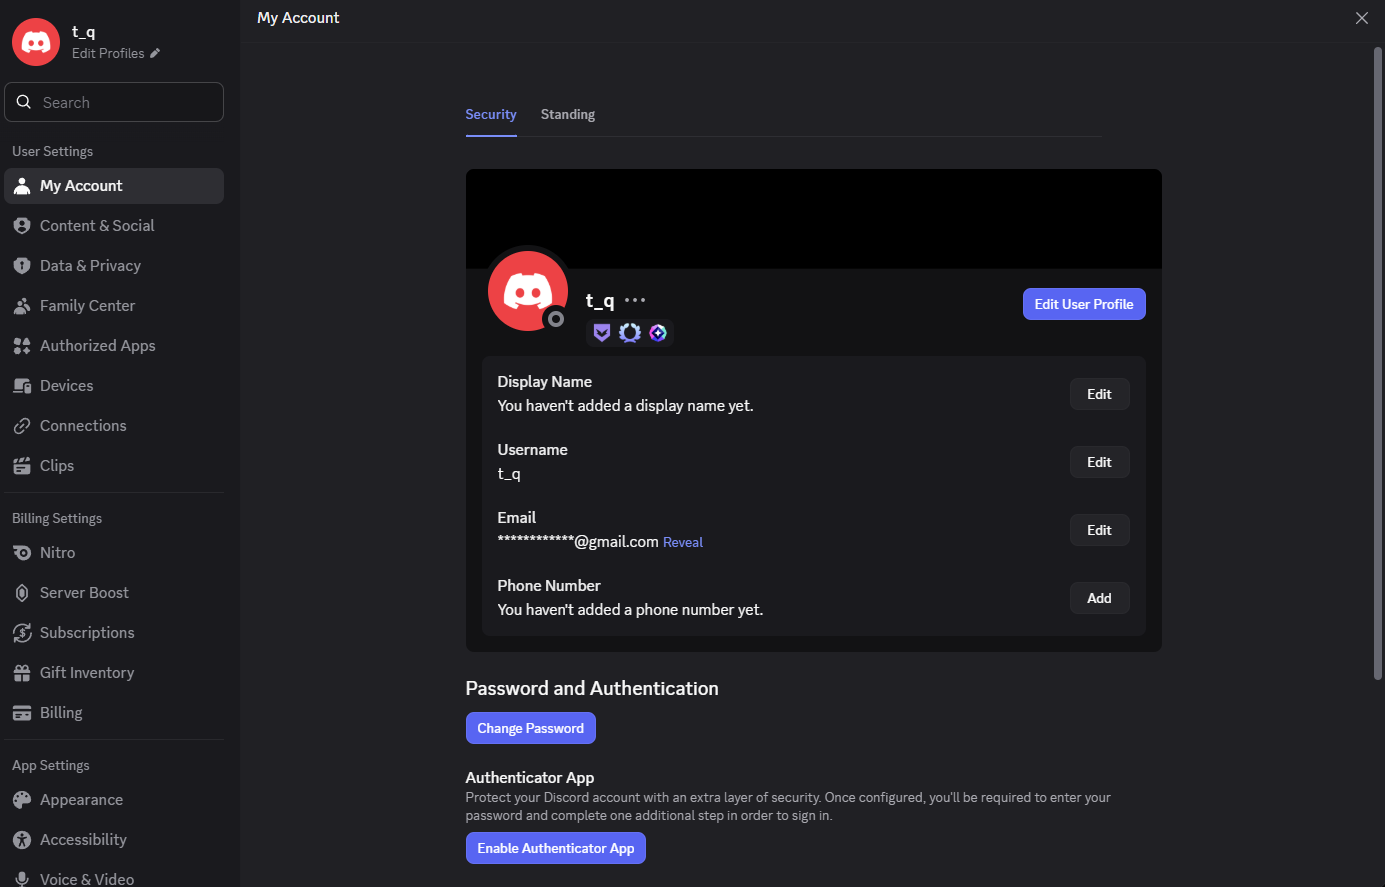The width and height of the screenshot is (1385, 887).
Task: Open Data & Privacy settings
Action: click(x=90, y=266)
